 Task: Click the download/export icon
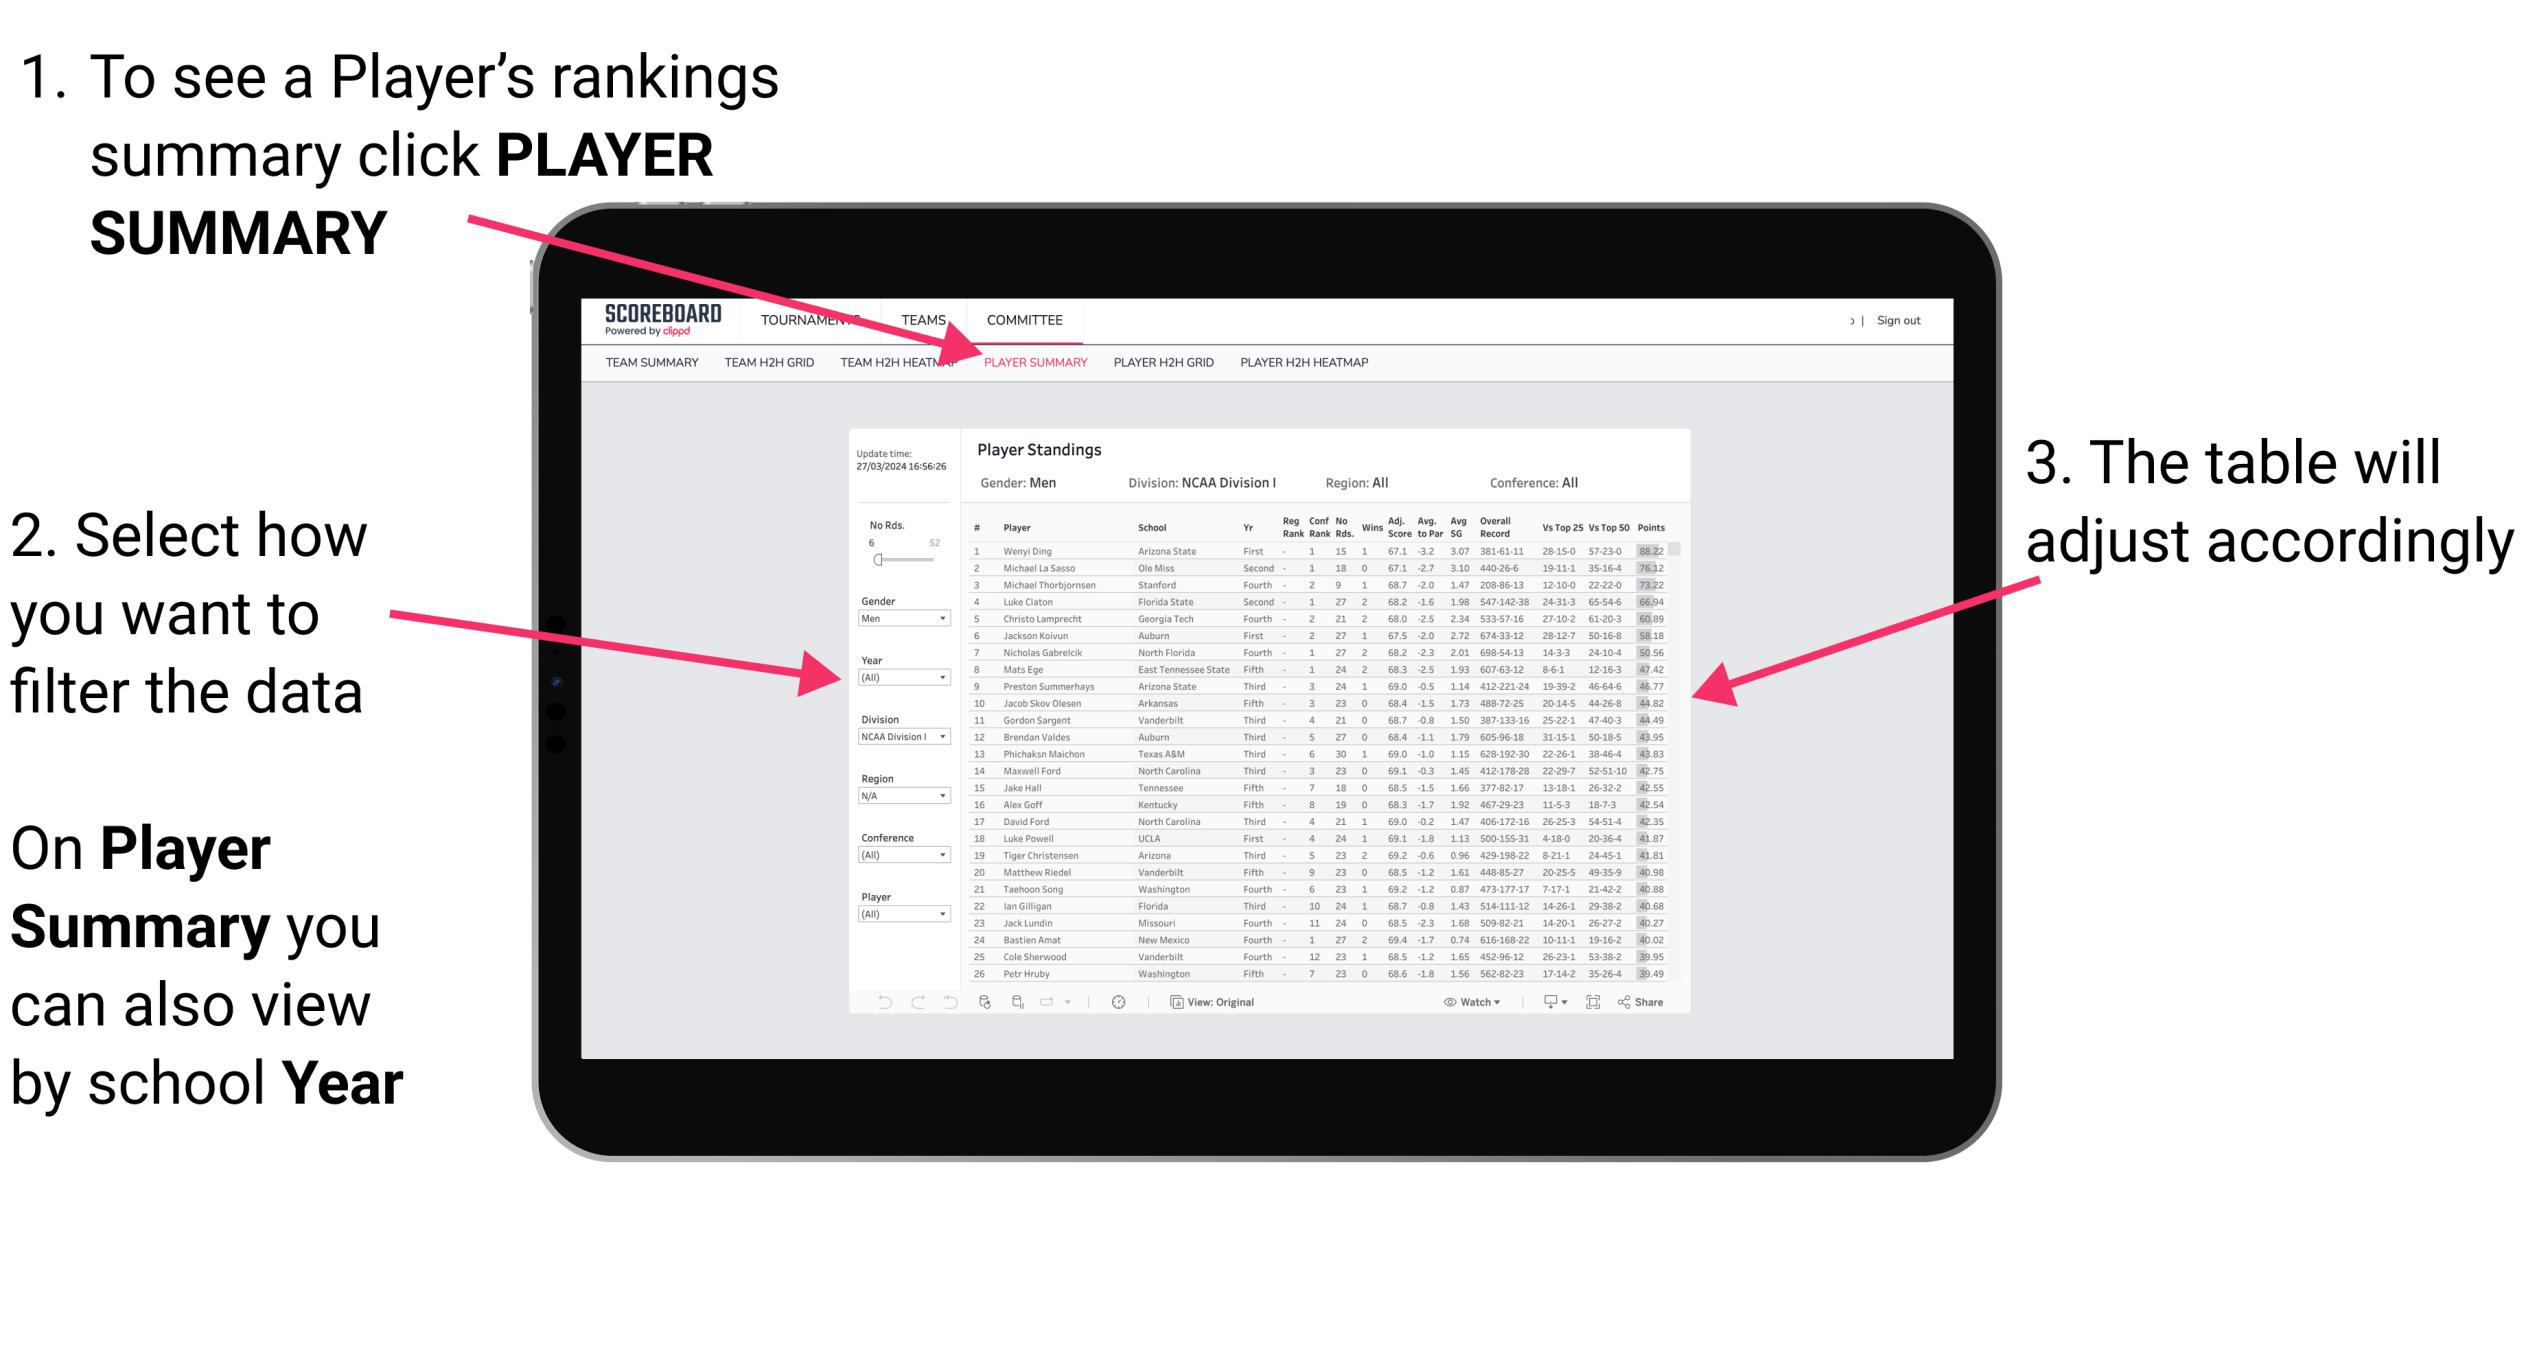(1557, 1003)
